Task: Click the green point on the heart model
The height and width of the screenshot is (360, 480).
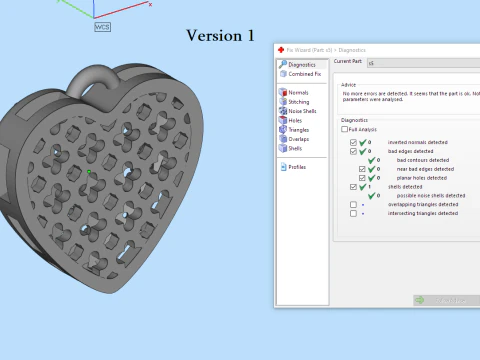Action: [x=89, y=172]
